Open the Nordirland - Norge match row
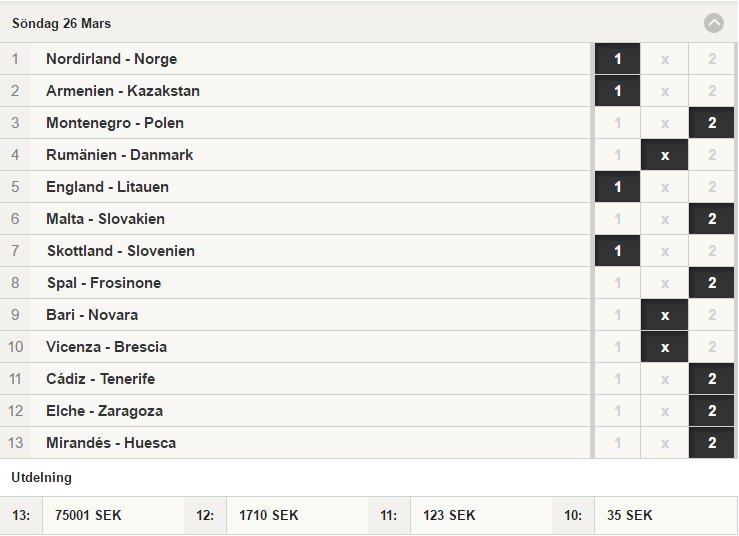 (x=295, y=59)
